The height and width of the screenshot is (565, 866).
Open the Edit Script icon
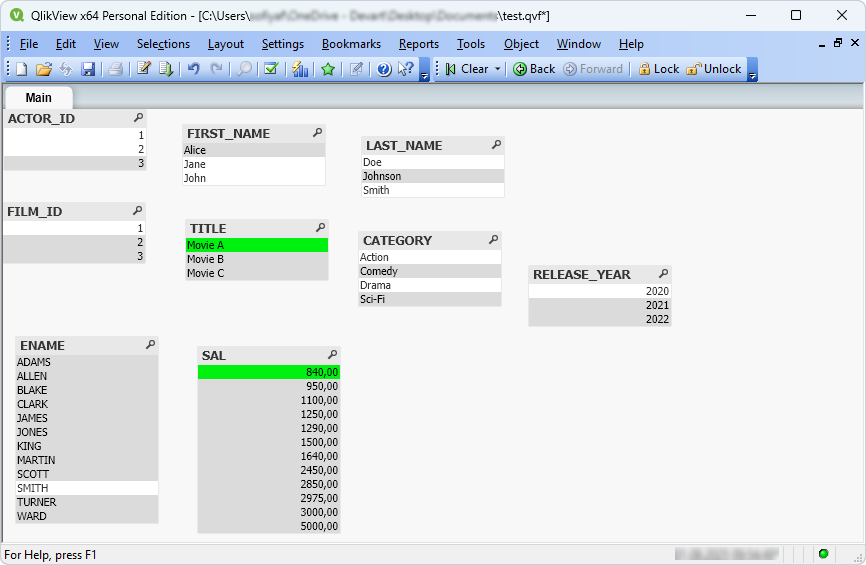[144, 69]
